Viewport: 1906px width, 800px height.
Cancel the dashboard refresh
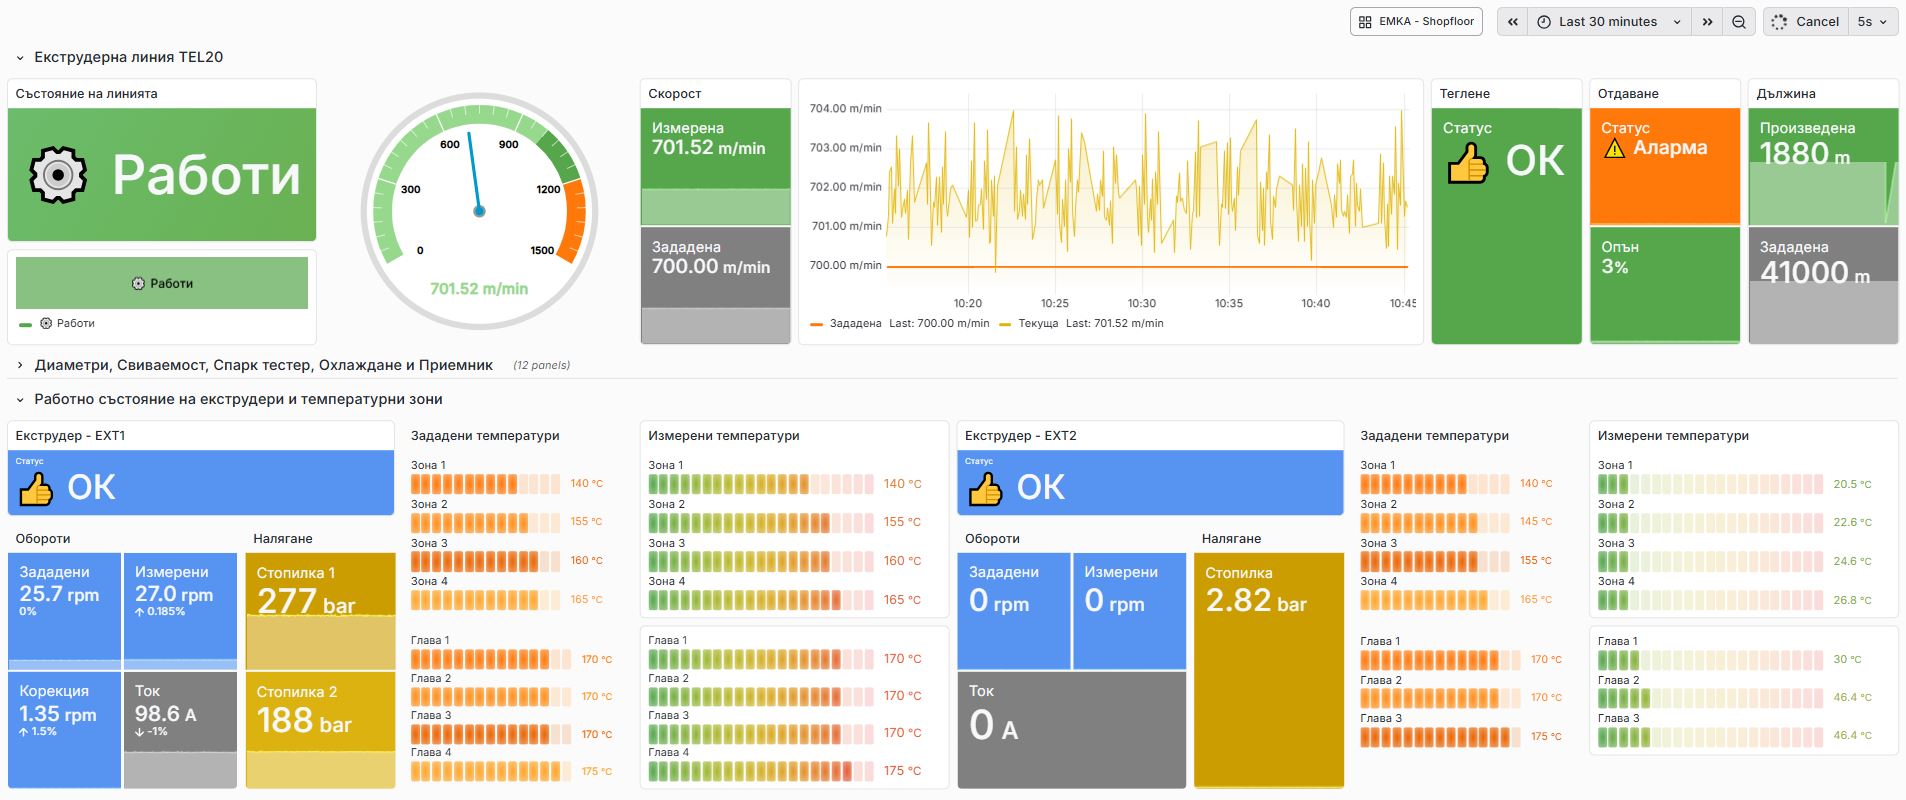(1806, 21)
